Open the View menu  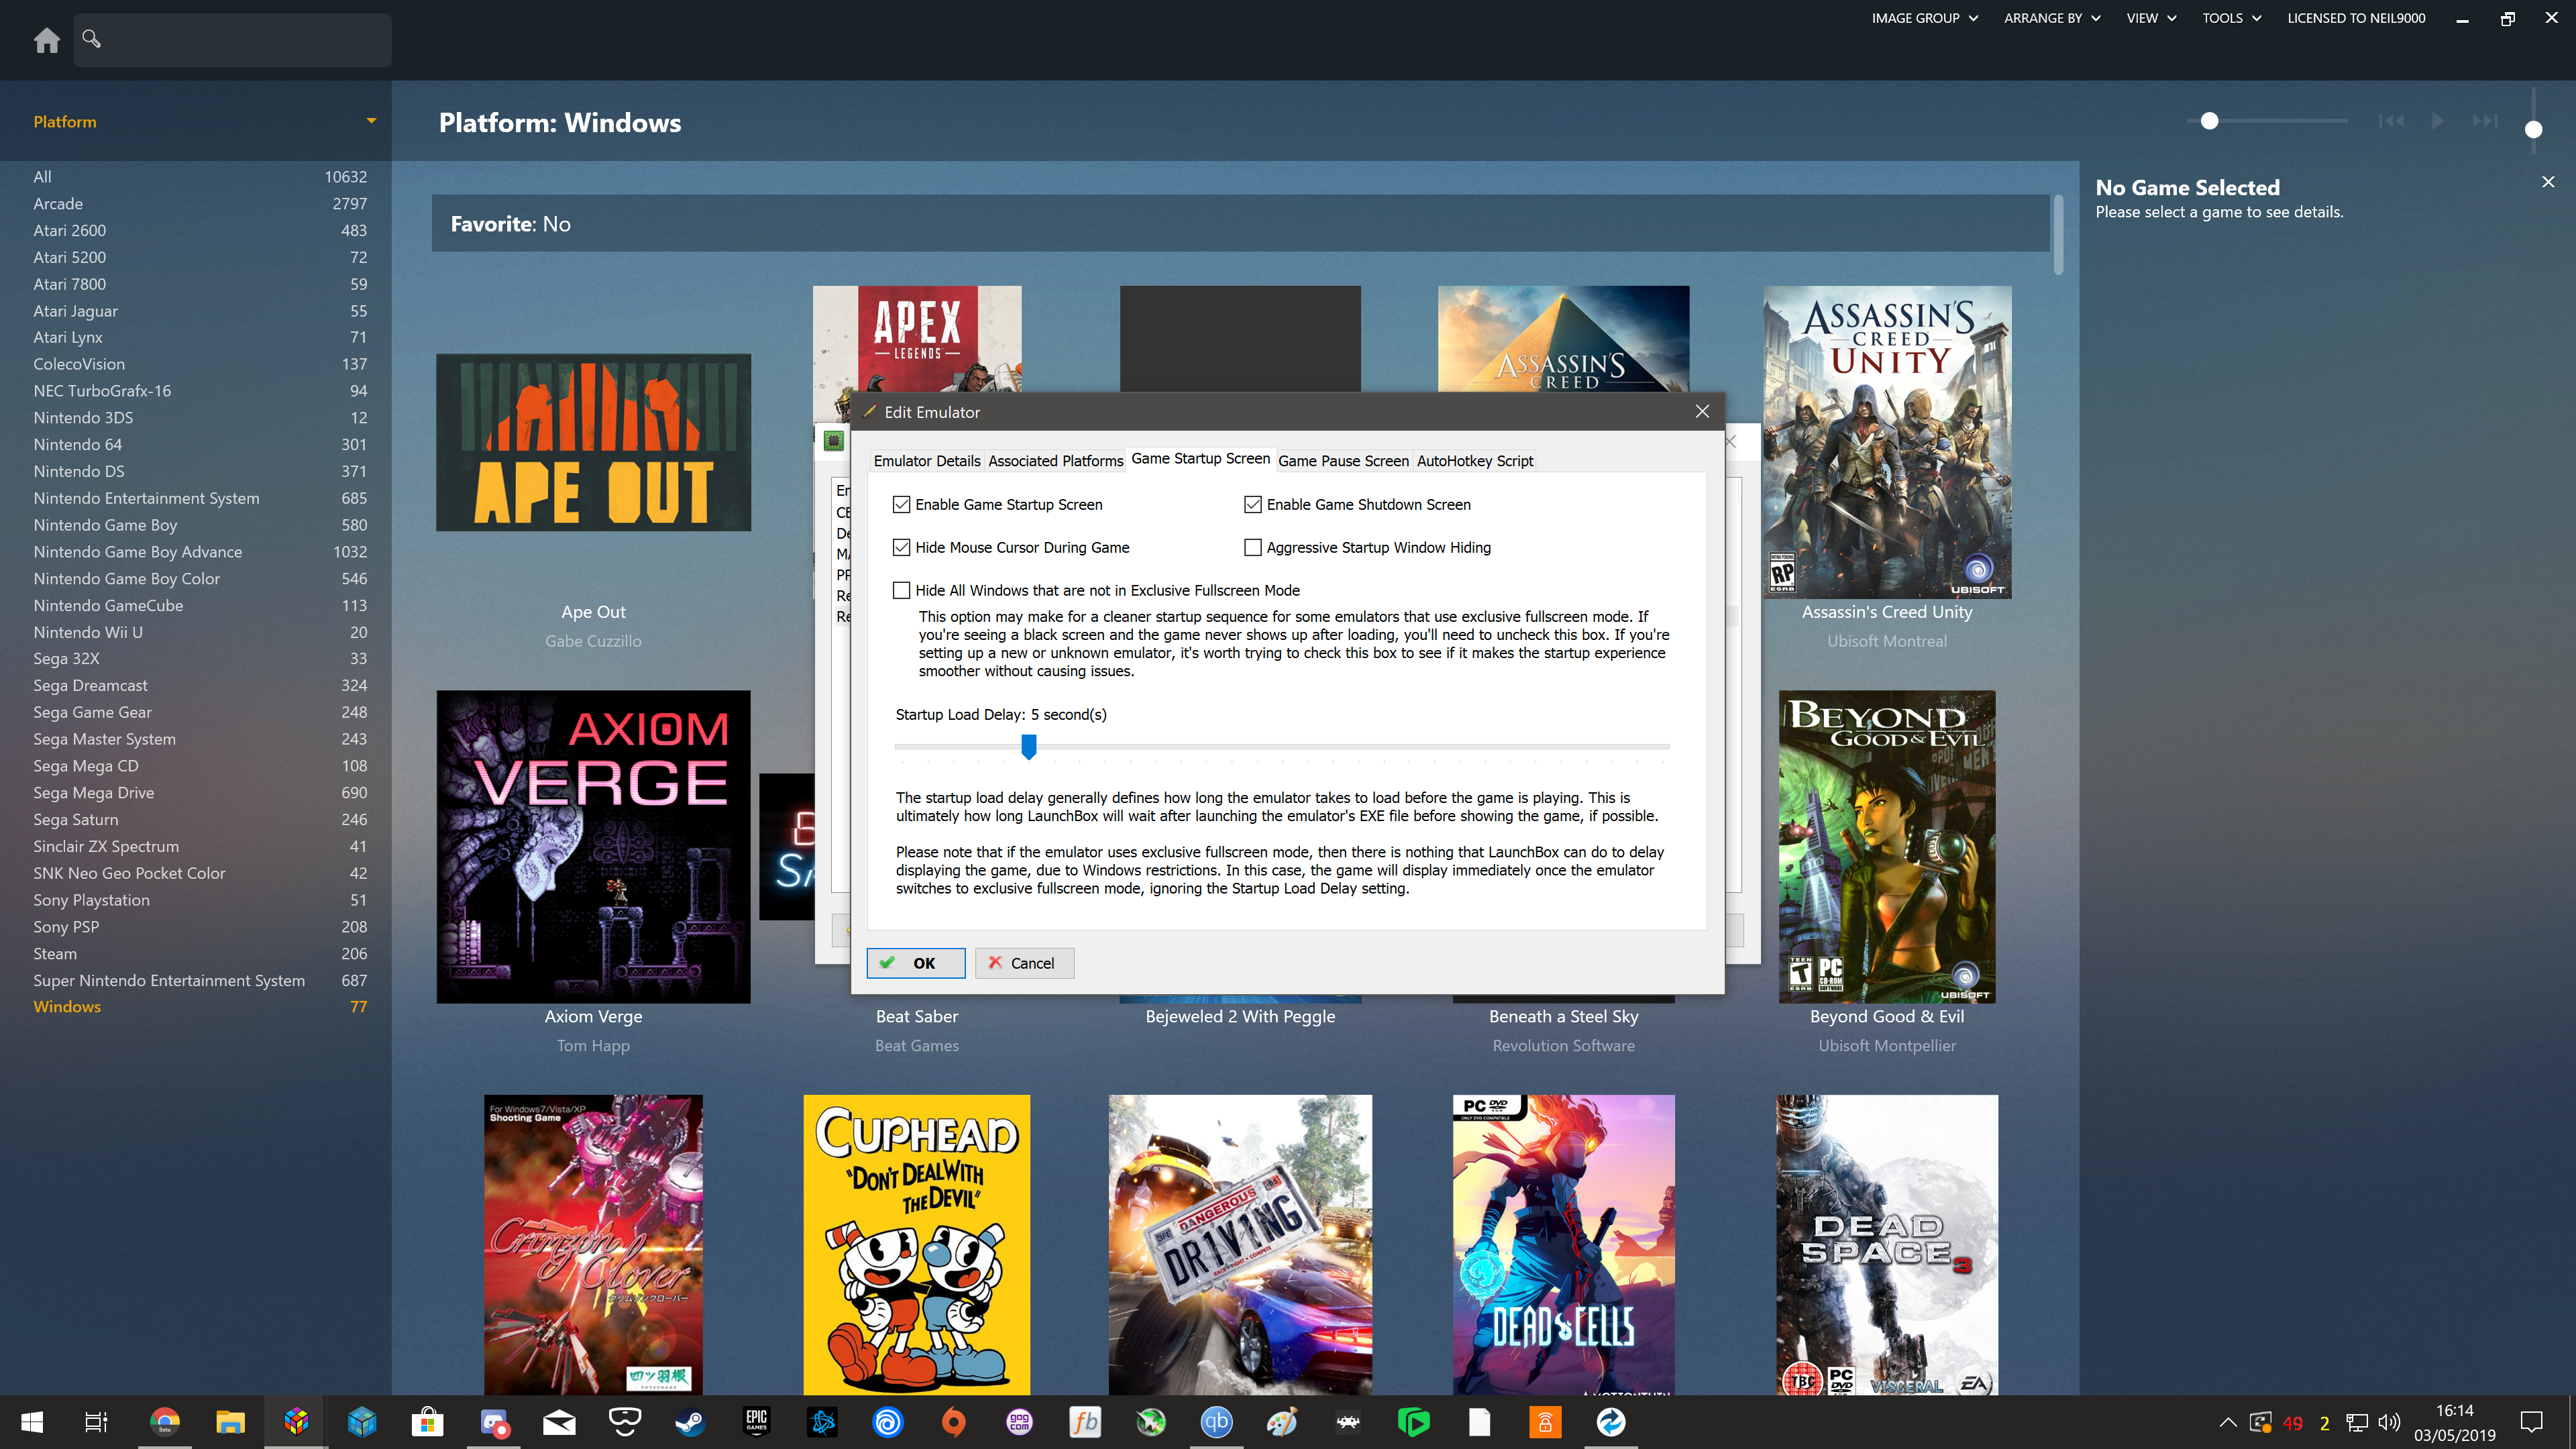(2151, 18)
